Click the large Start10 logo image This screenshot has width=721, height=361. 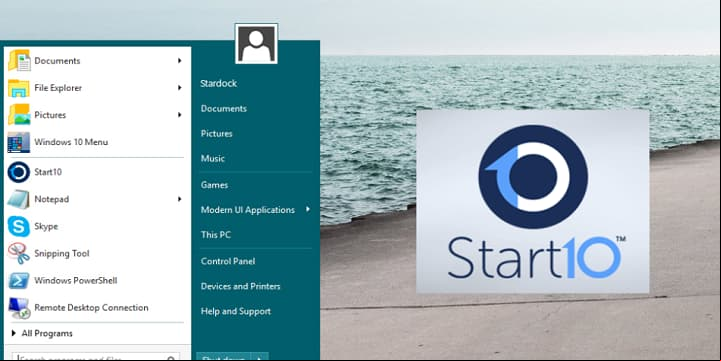[x=532, y=201]
